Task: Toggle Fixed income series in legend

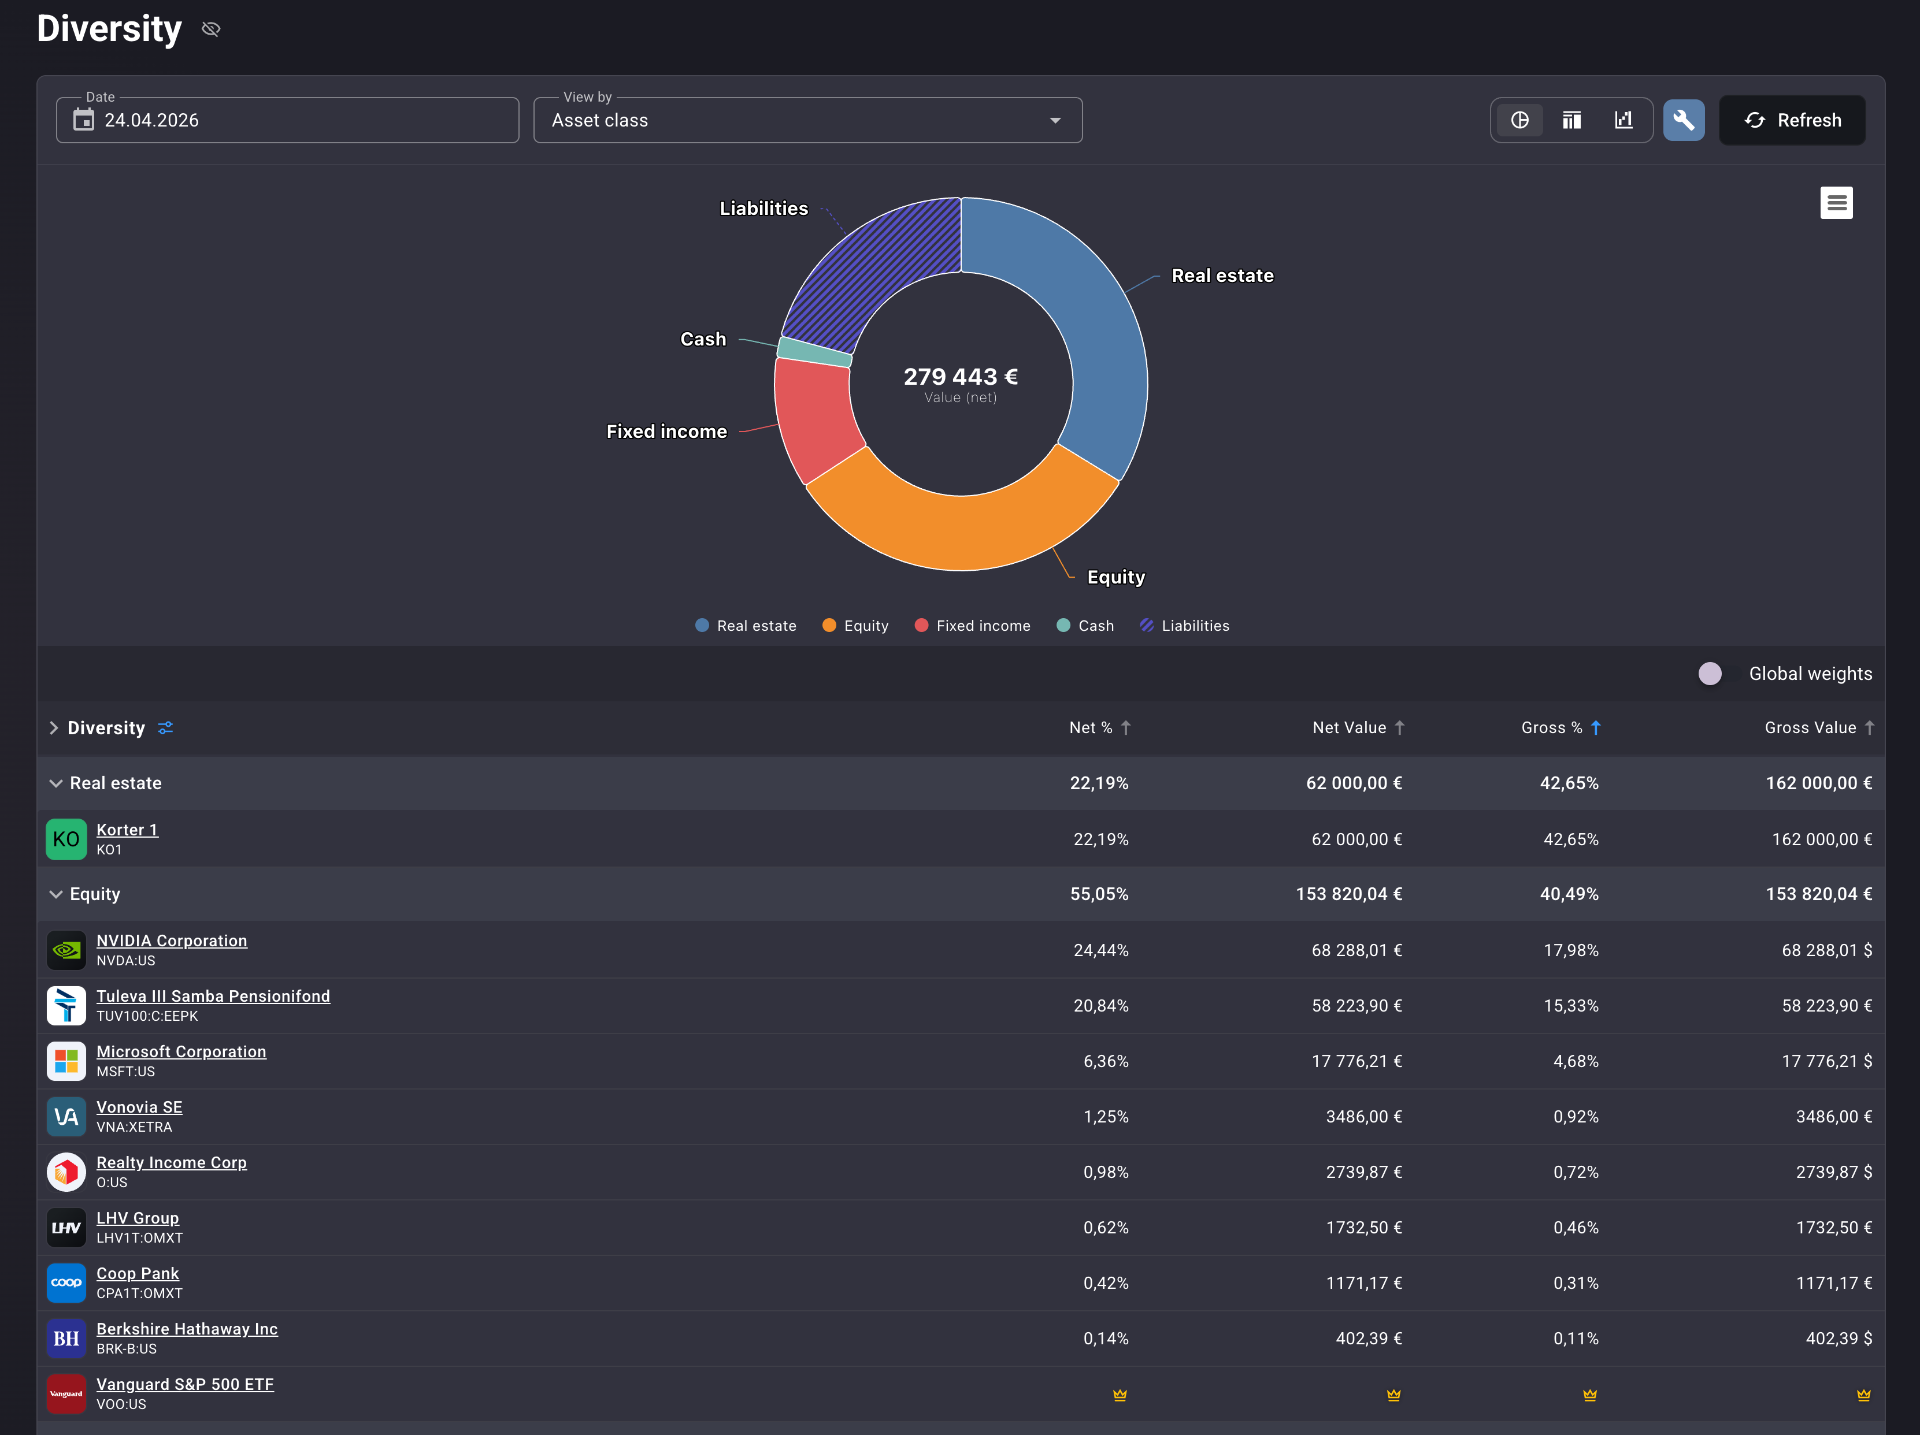Action: [x=972, y=626]
